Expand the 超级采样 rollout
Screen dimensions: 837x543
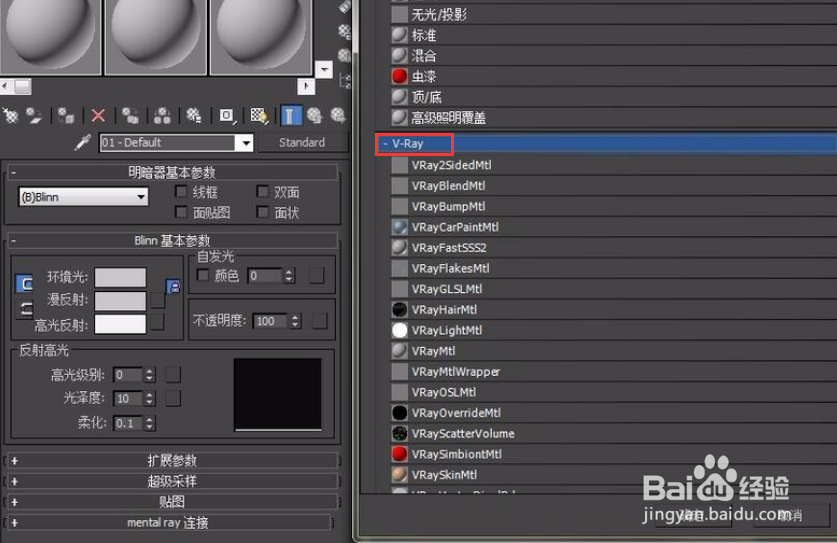pos(171,481)
